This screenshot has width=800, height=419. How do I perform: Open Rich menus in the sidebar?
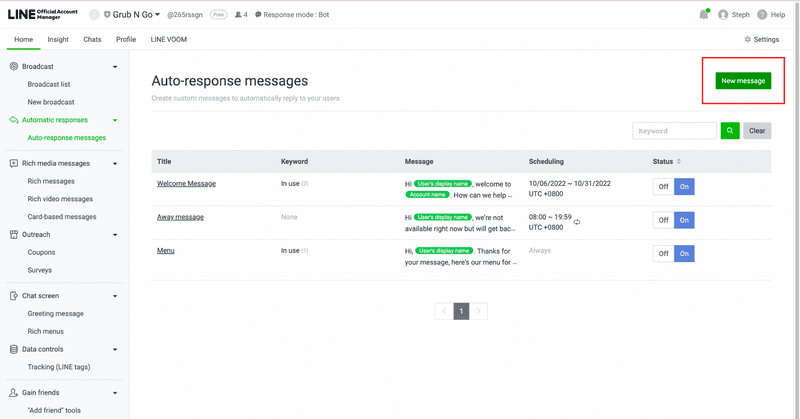(46, 332)
